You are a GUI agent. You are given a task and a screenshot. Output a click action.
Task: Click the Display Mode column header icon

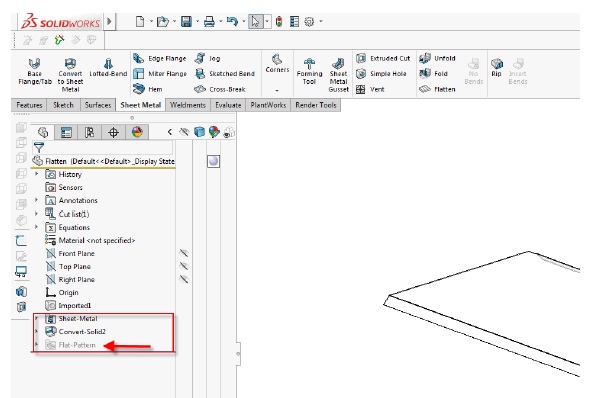199,132
